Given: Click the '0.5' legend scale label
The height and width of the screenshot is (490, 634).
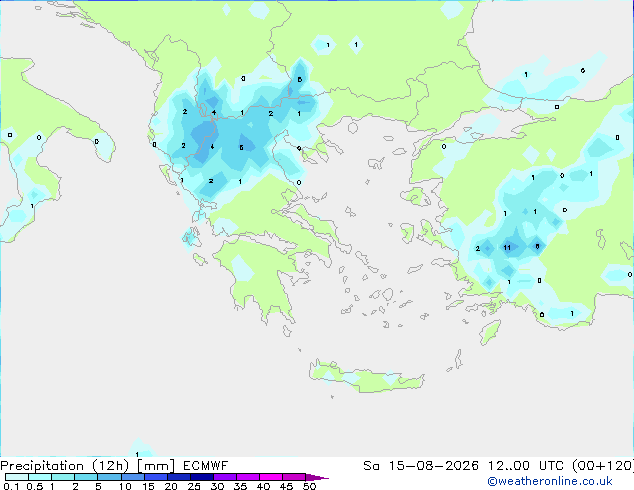Looking at the screenshot, I should point(35,486).
